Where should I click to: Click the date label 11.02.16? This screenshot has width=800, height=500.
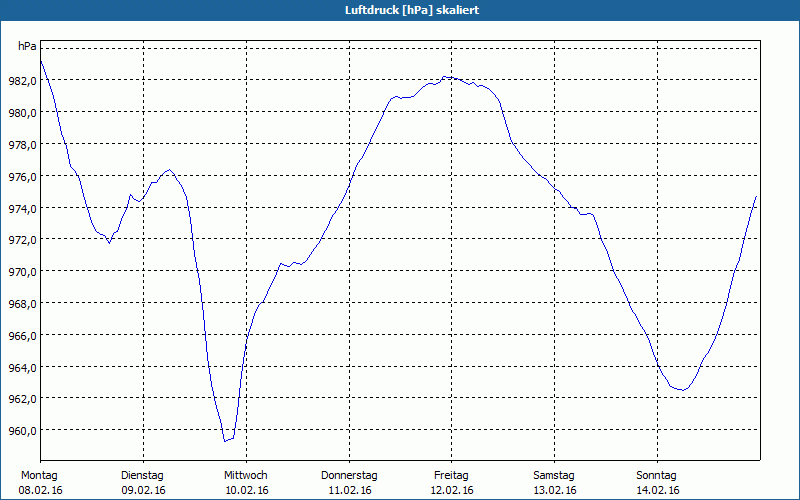click(350, 490)
